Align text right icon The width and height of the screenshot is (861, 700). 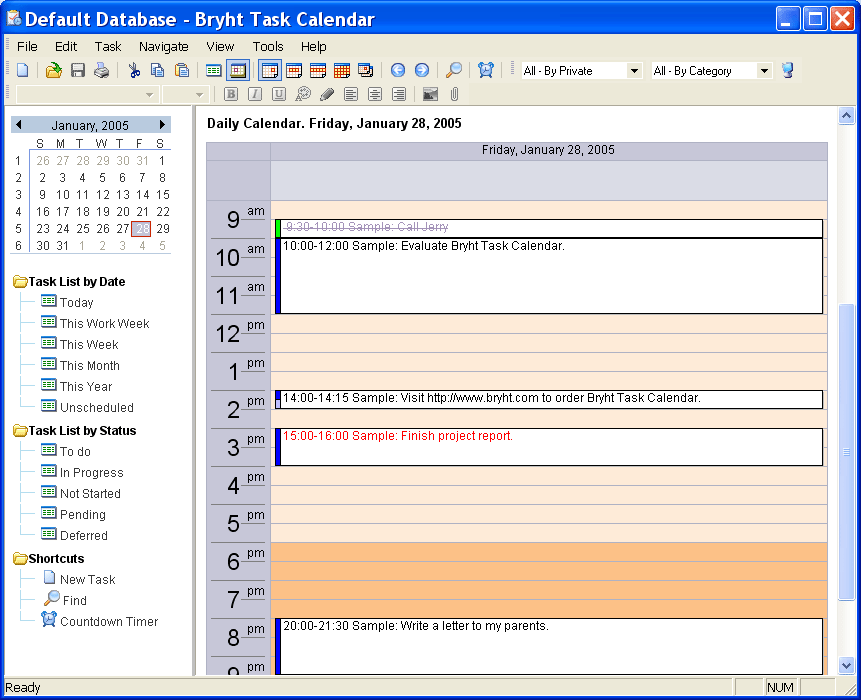(x=399, y=94)
